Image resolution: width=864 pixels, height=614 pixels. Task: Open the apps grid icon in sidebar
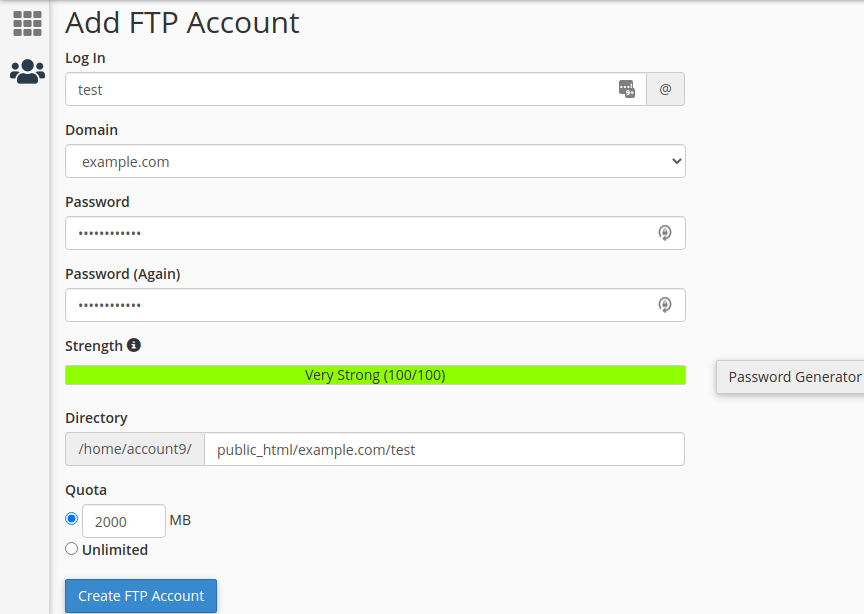tap(27, 24)
